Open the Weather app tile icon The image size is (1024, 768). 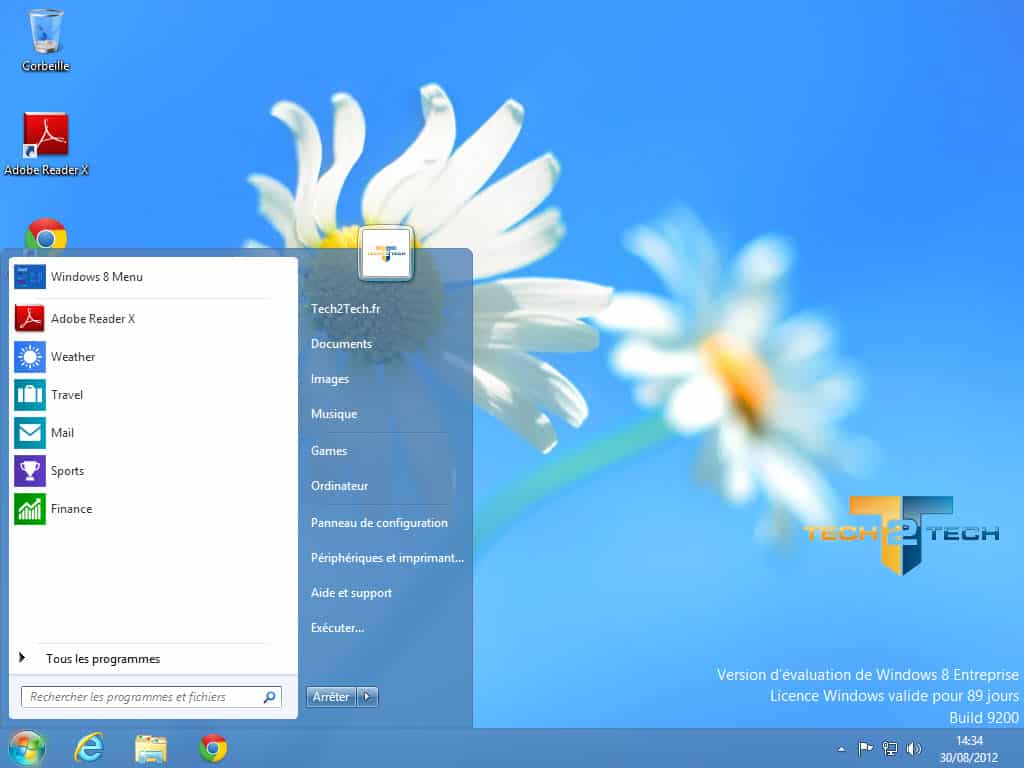[x=30, y=357]
